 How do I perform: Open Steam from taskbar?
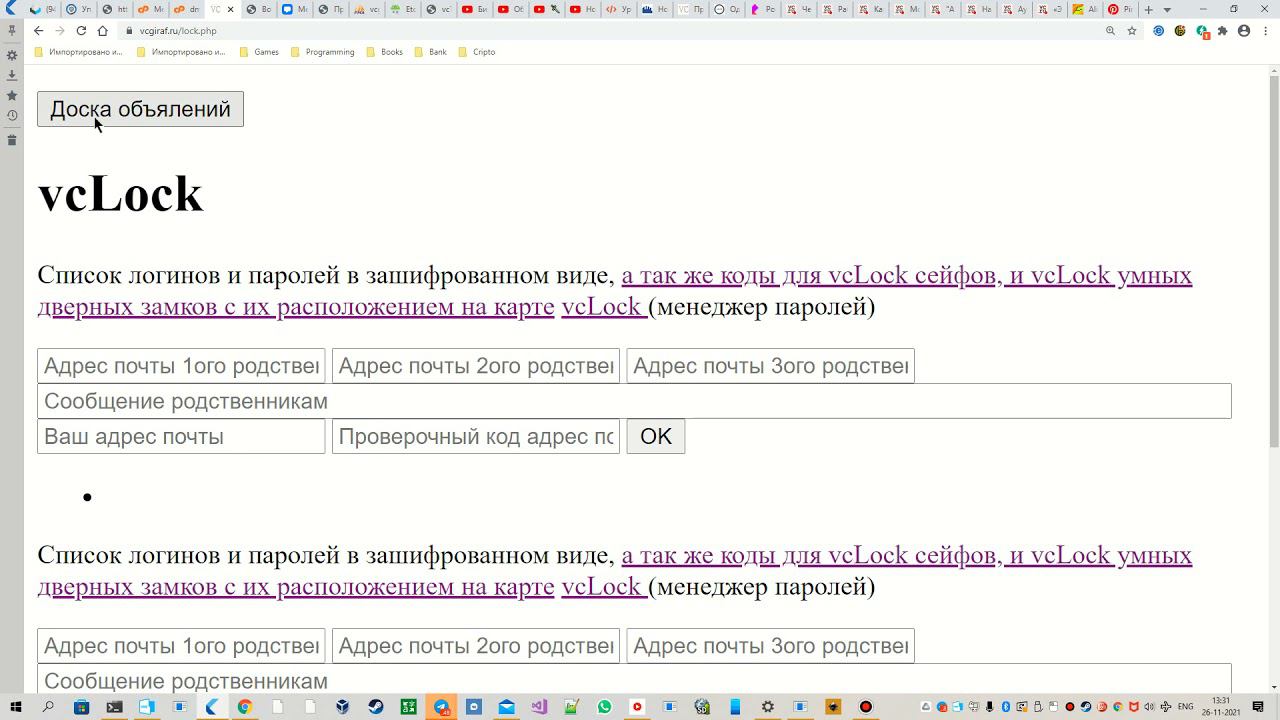[x=375, y=707]
